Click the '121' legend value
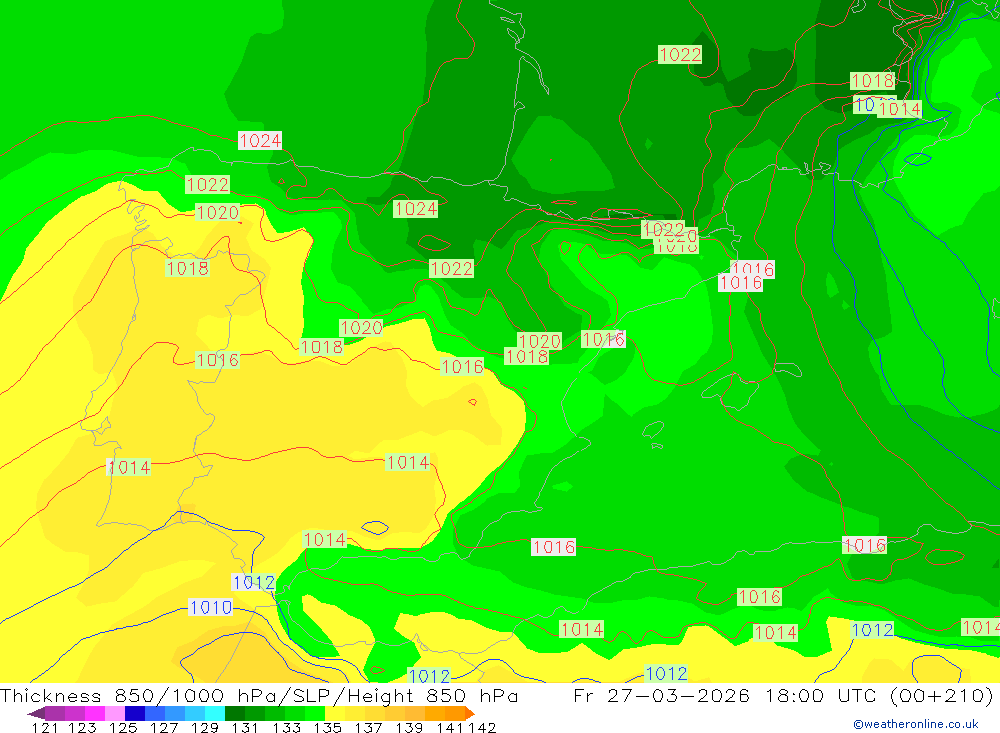This screenshot has width=1000, height=733. coord(45,727)
